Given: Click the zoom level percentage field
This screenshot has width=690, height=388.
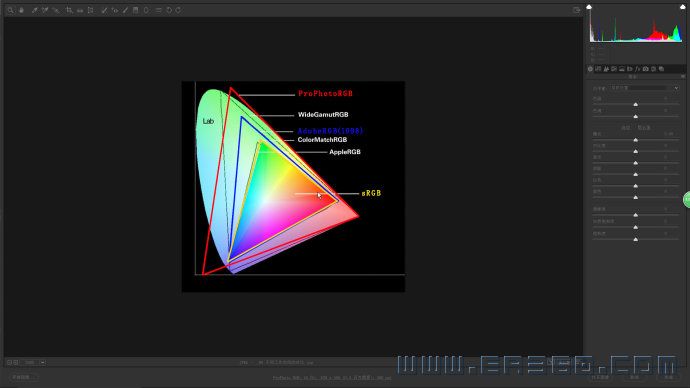Looking at the screenshot, I should click(29, 362).
